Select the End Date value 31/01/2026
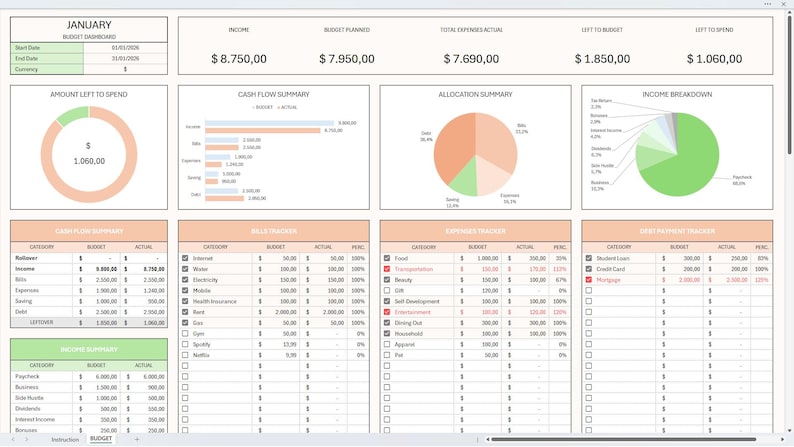Image resolution: width=794 pixels, height=447 pixels. pos(126,58)
